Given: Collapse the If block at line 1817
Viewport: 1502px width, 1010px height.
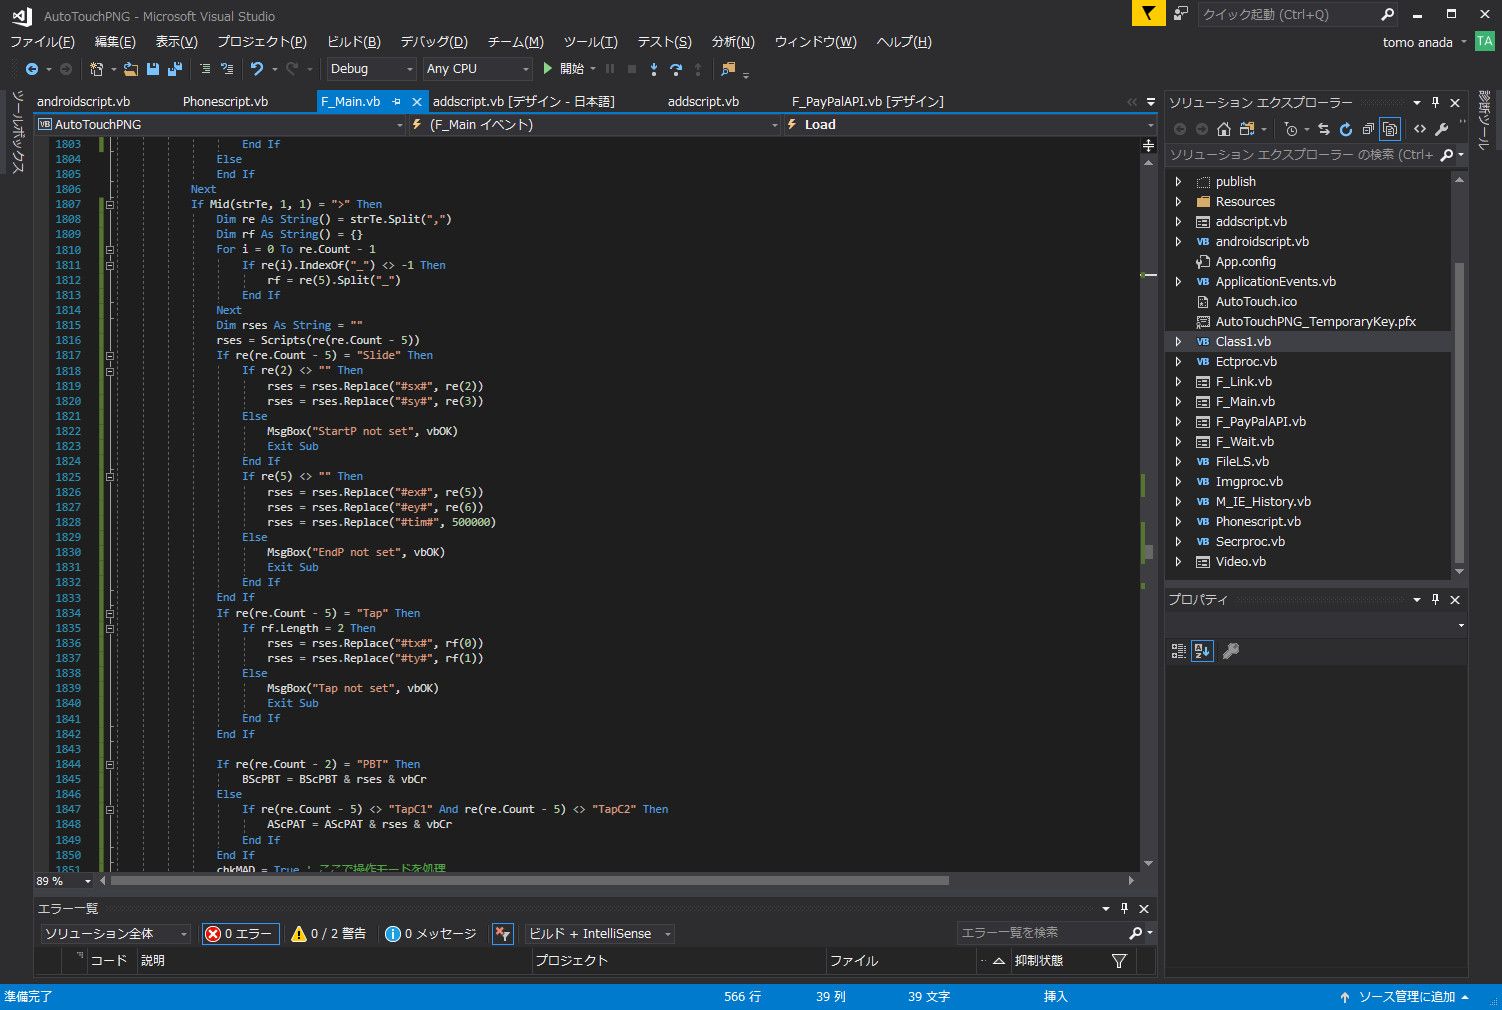Looking at the screenshot, I should tap(110, 355).
